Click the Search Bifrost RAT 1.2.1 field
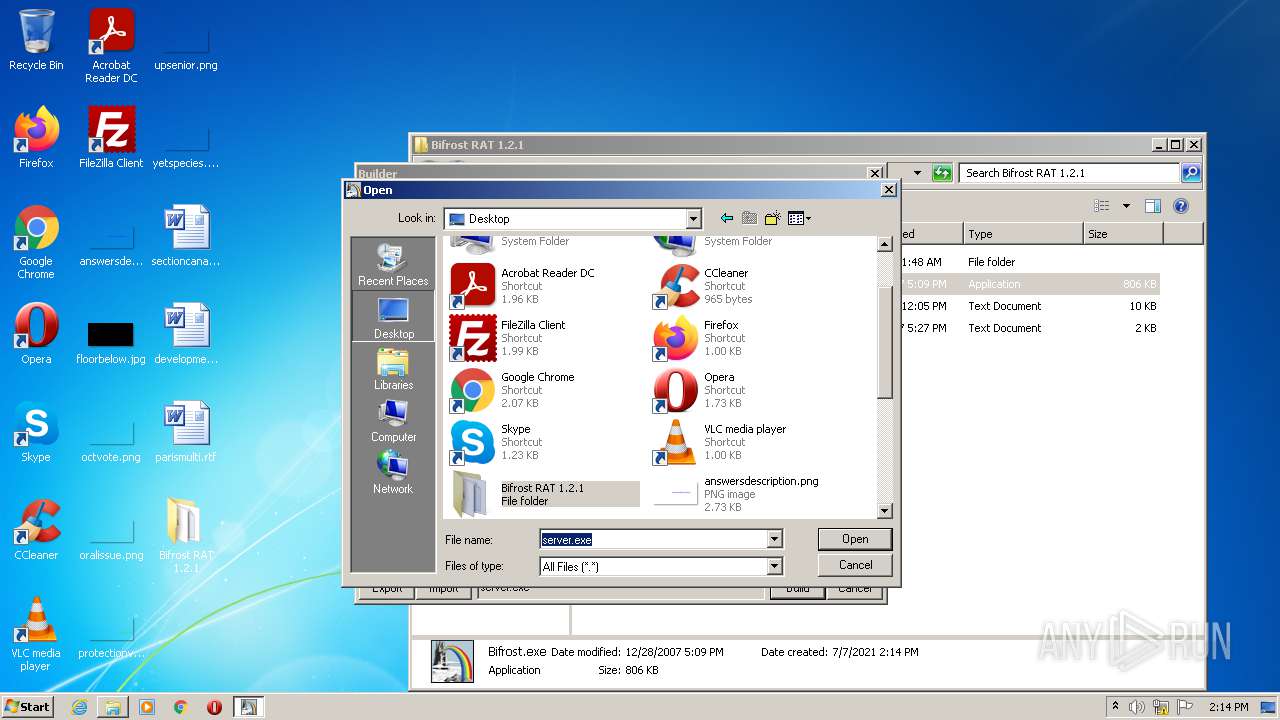This screenshot has width=1280, height=720. (1069, 173)
